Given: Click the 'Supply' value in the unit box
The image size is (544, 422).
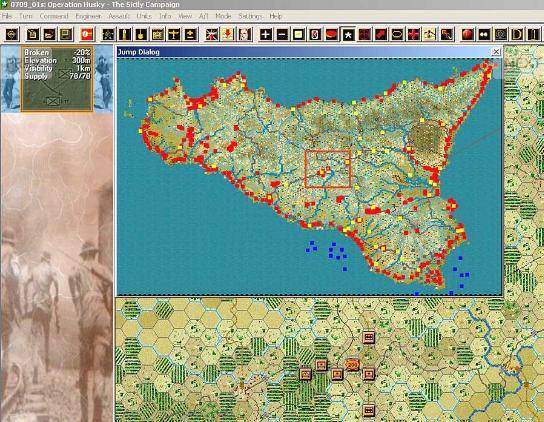Looking at the screenshot, I should (80, 76).
